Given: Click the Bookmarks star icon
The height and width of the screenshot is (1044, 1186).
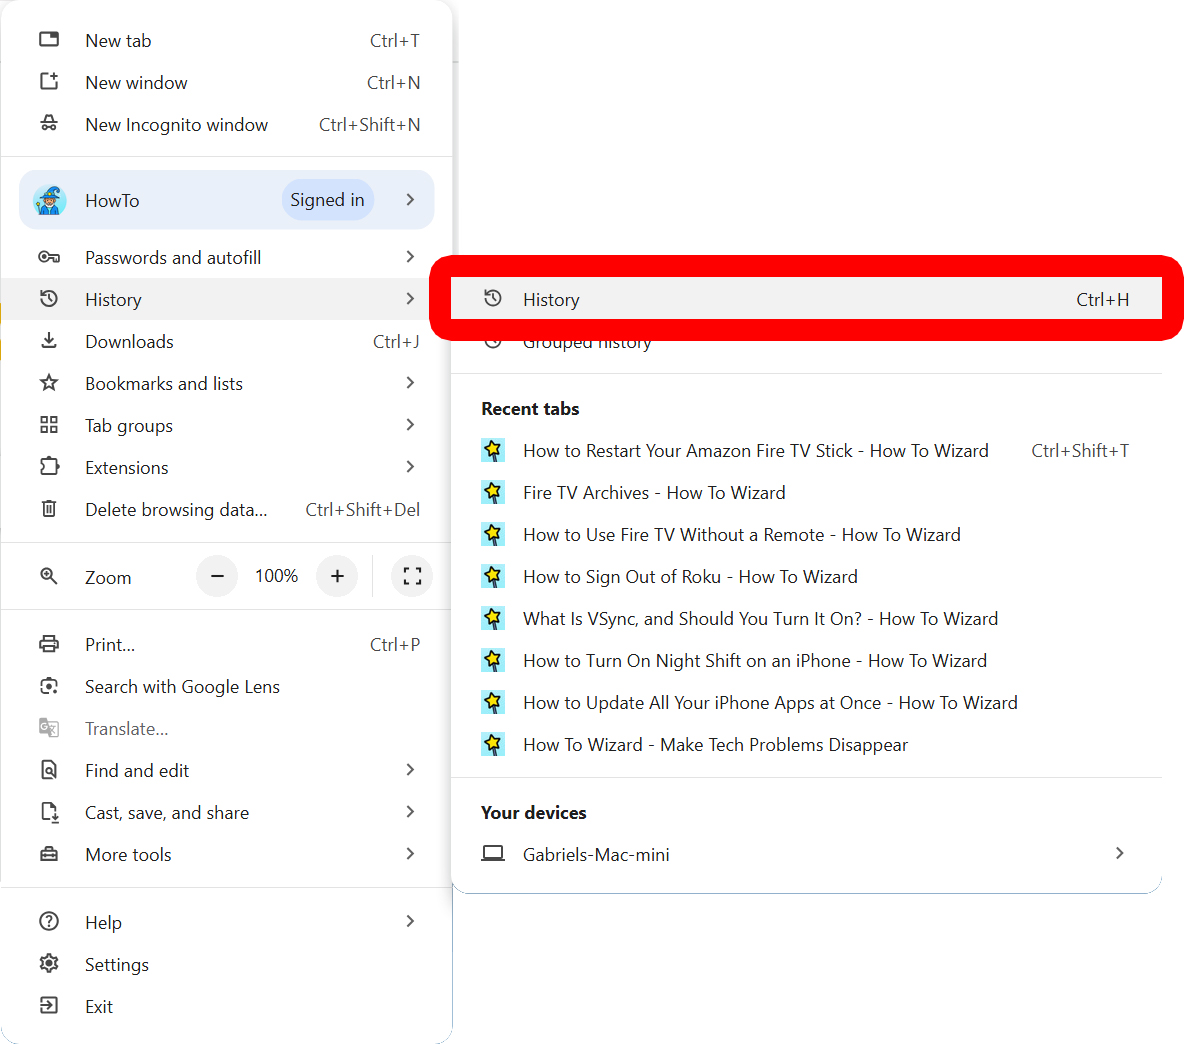Looking at the screenshot, I should tap(49, 383).
